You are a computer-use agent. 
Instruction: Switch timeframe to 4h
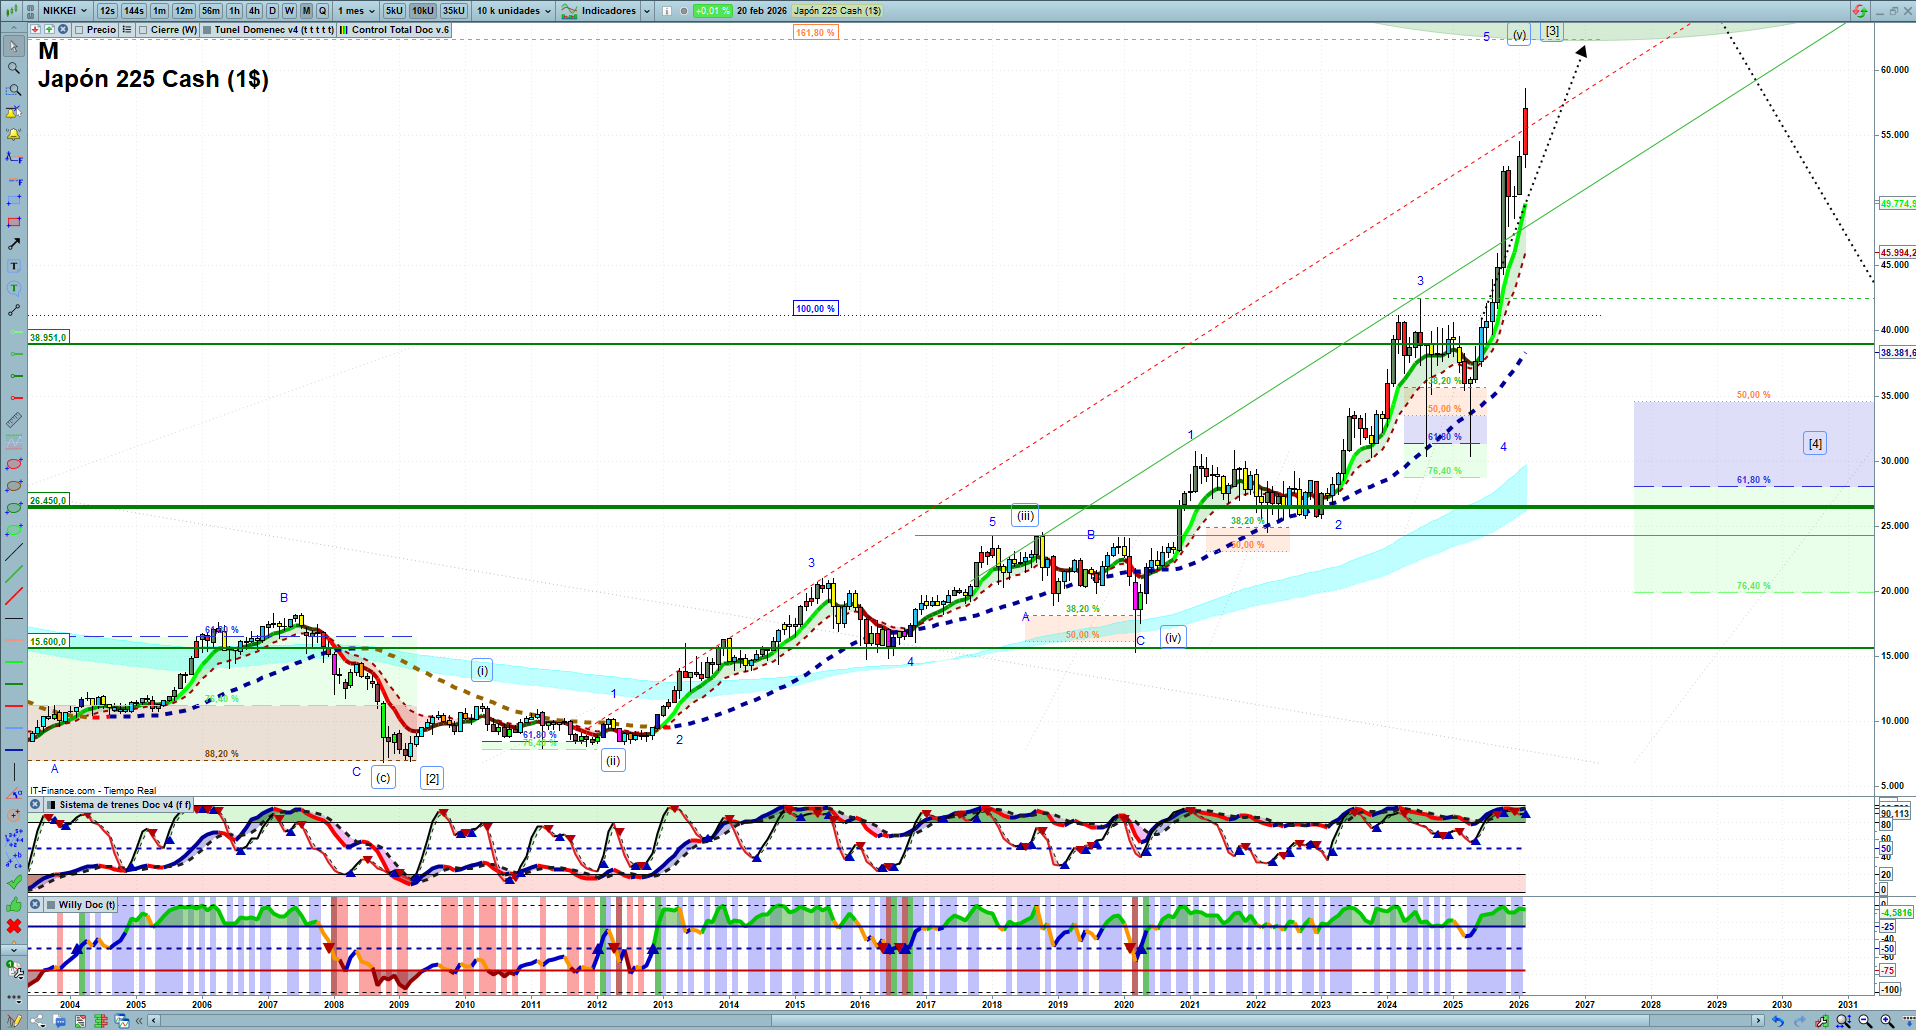click(x=254, y=11)
